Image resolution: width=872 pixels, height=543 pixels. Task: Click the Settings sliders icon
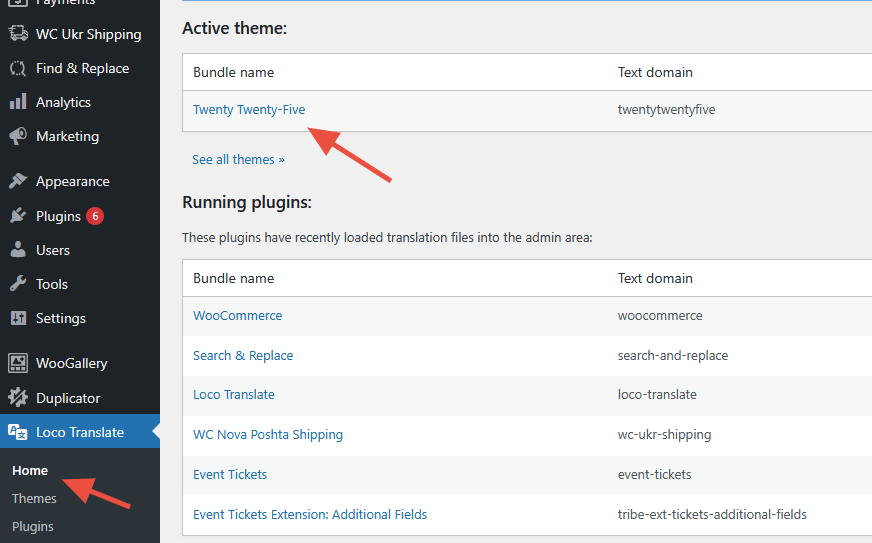pyautogui.click(x=18, y=318)
